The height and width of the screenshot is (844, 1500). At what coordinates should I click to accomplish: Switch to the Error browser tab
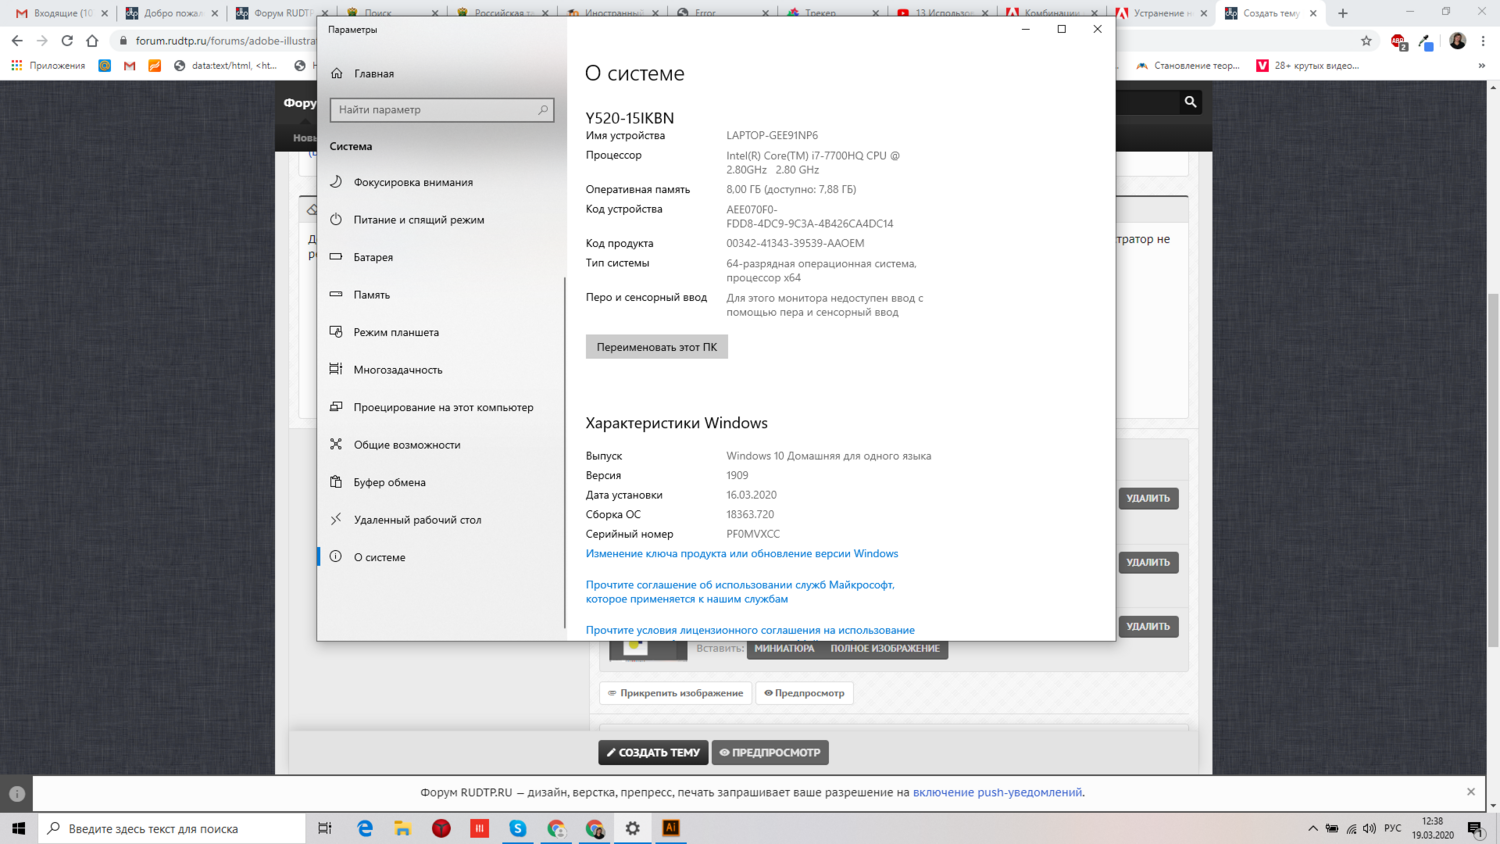point(722,13)
